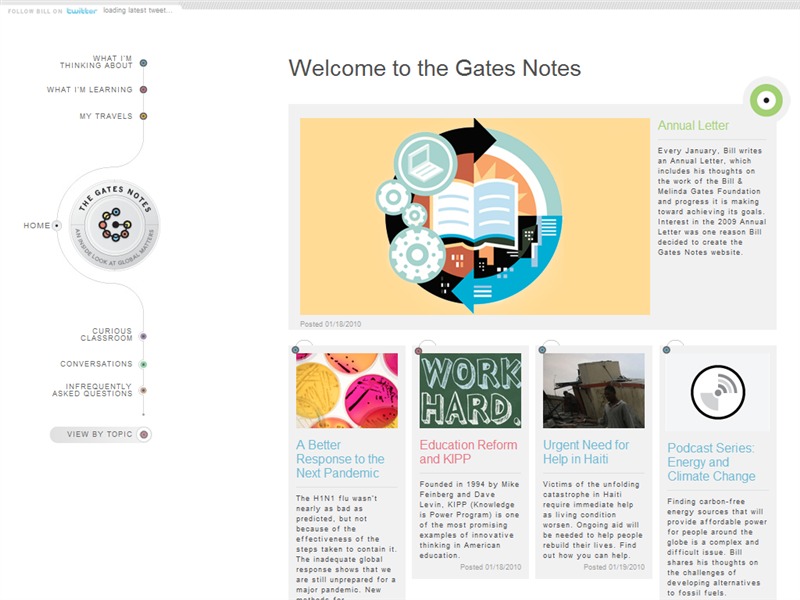Screen dimensions: 800x600
Task: Click Welcome to the Gates Notes heading
Action: [x=435, y=68]
